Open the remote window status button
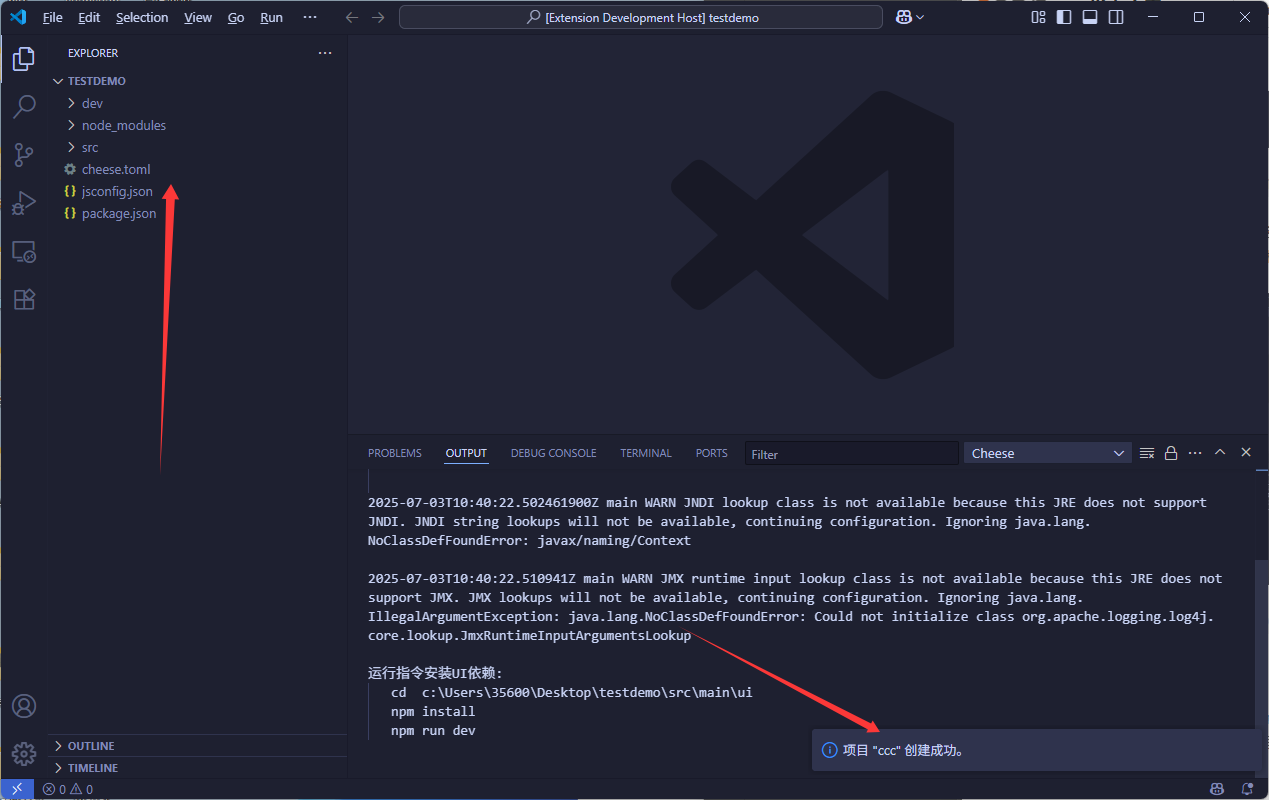1269x800 pixels. 17,789
